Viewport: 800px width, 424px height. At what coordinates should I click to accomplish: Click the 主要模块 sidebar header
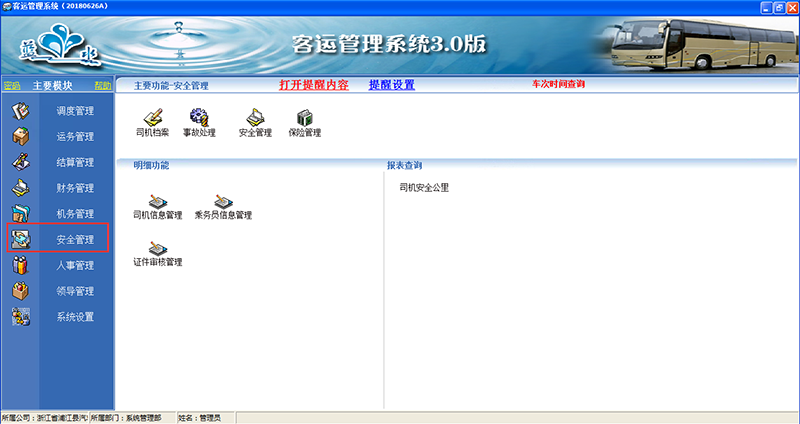[x=53, y=85]
